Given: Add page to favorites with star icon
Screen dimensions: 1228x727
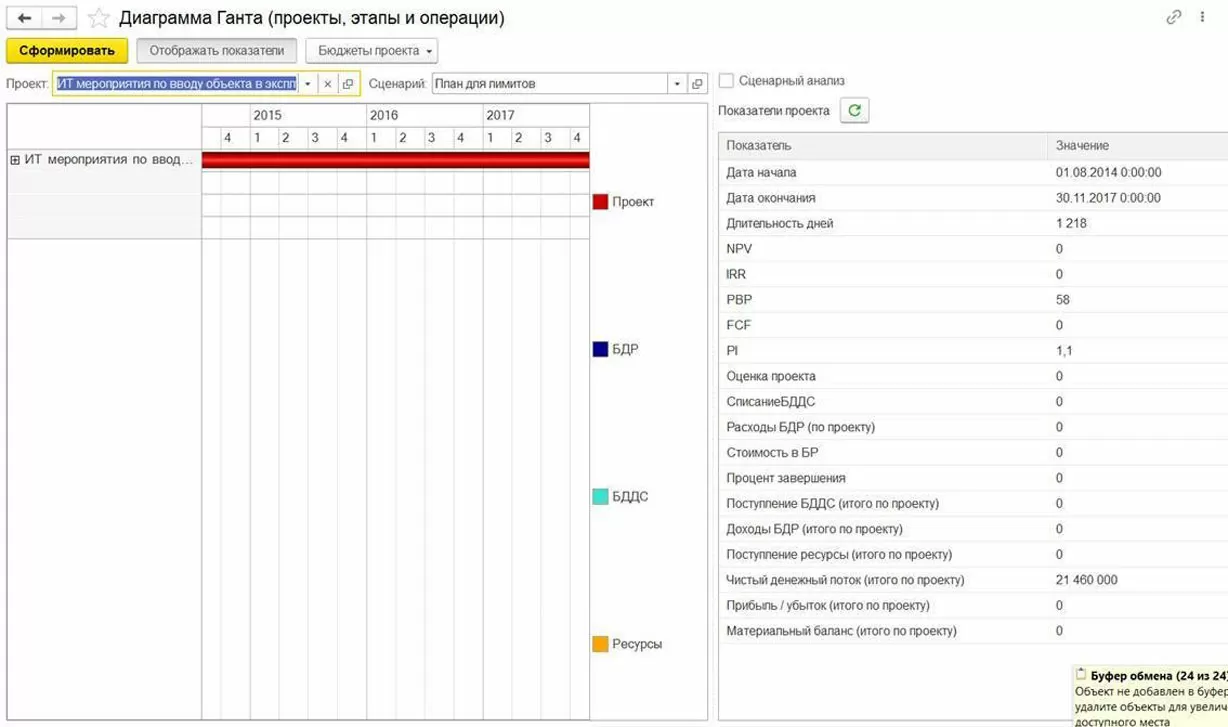Looking at the screenshot, I should click(98, 18).
